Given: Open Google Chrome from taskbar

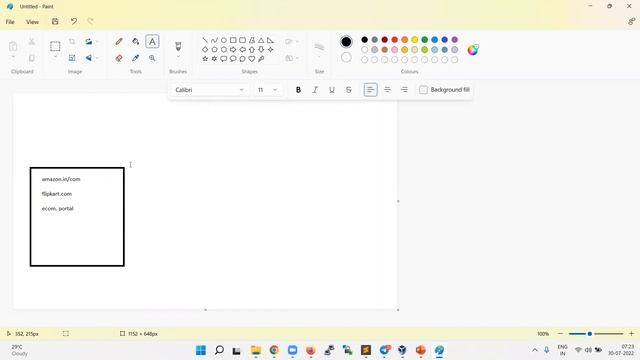Looking at the screenshot, I should [274, 350].
